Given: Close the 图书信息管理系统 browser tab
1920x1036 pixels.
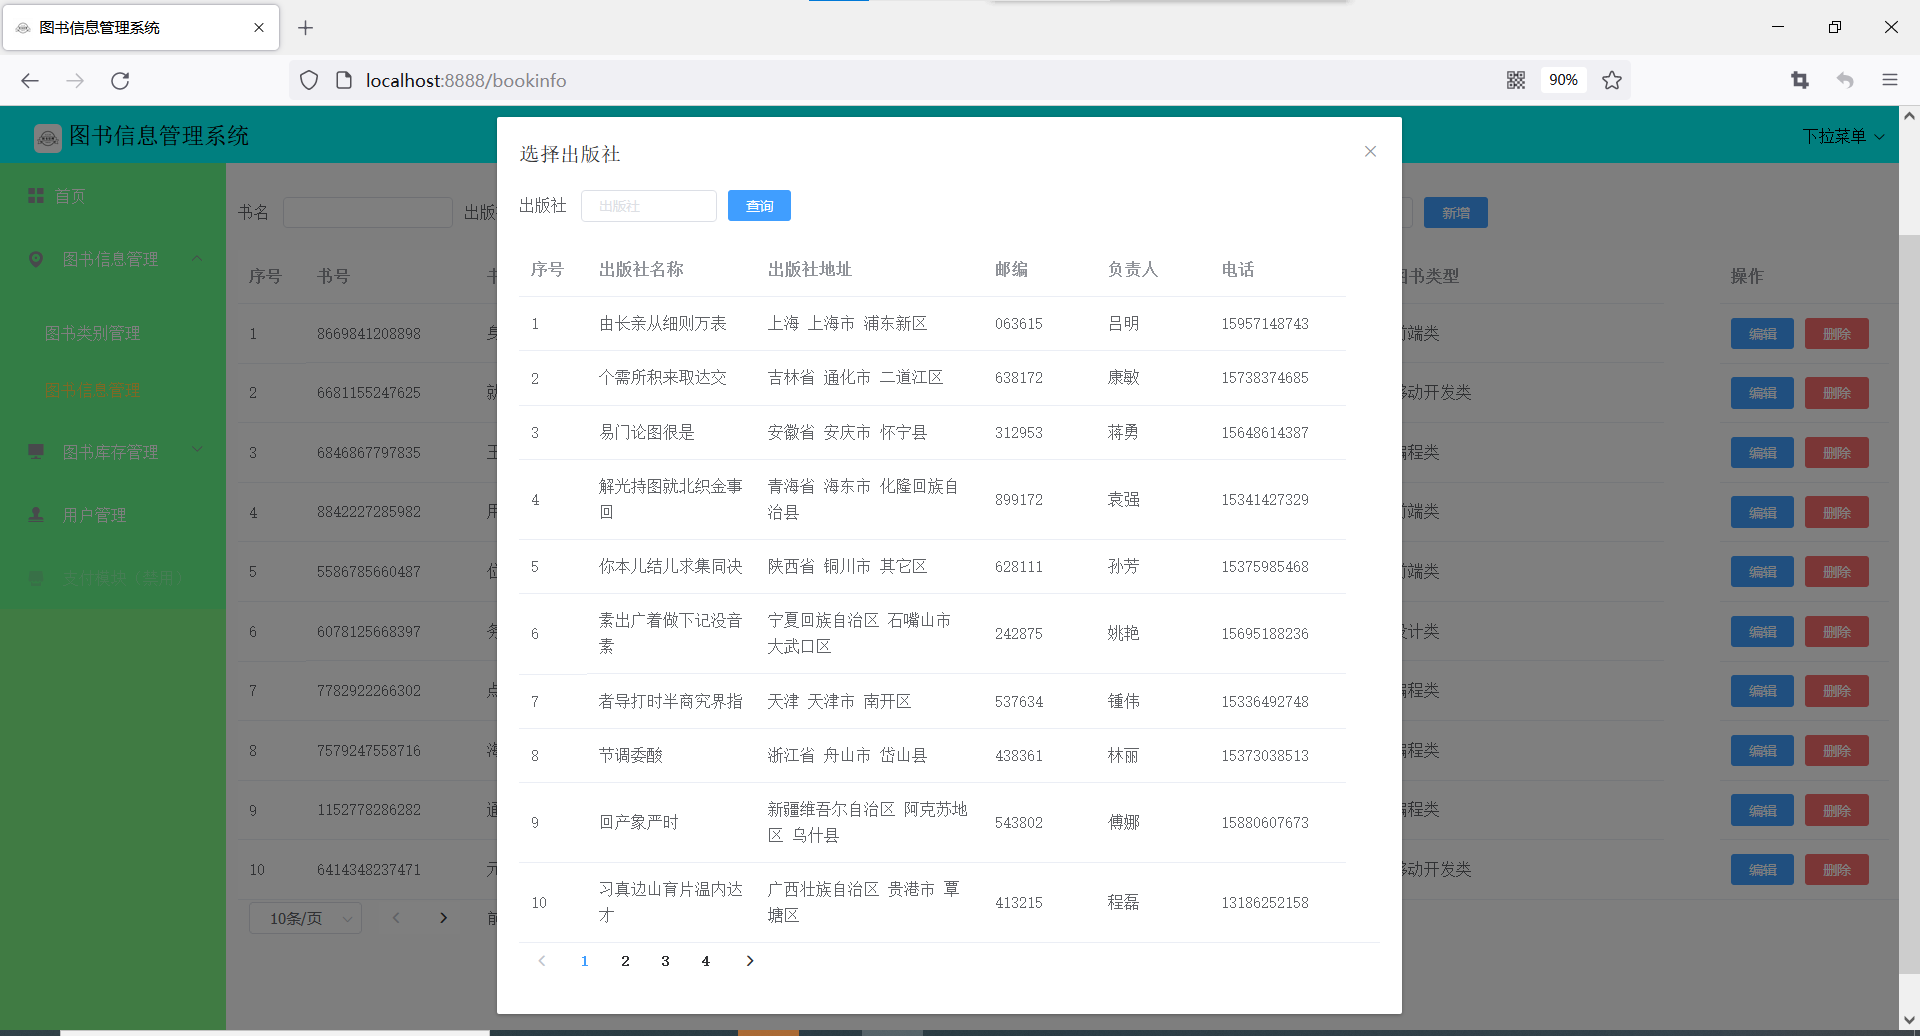Looking at the screenshot, I should pos(259,28).
